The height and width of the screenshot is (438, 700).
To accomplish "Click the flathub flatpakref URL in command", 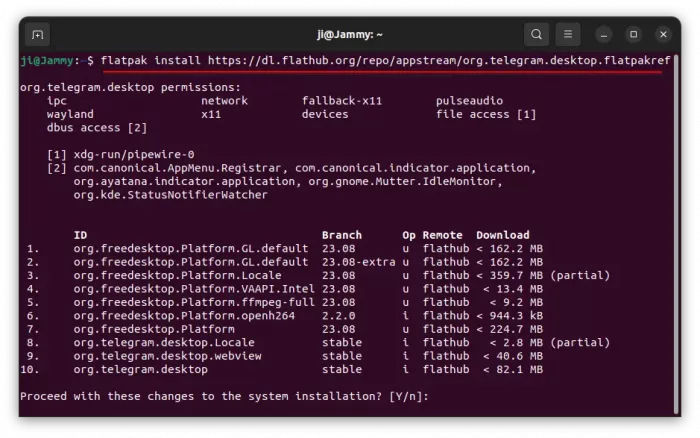I will tap(448, 61).
